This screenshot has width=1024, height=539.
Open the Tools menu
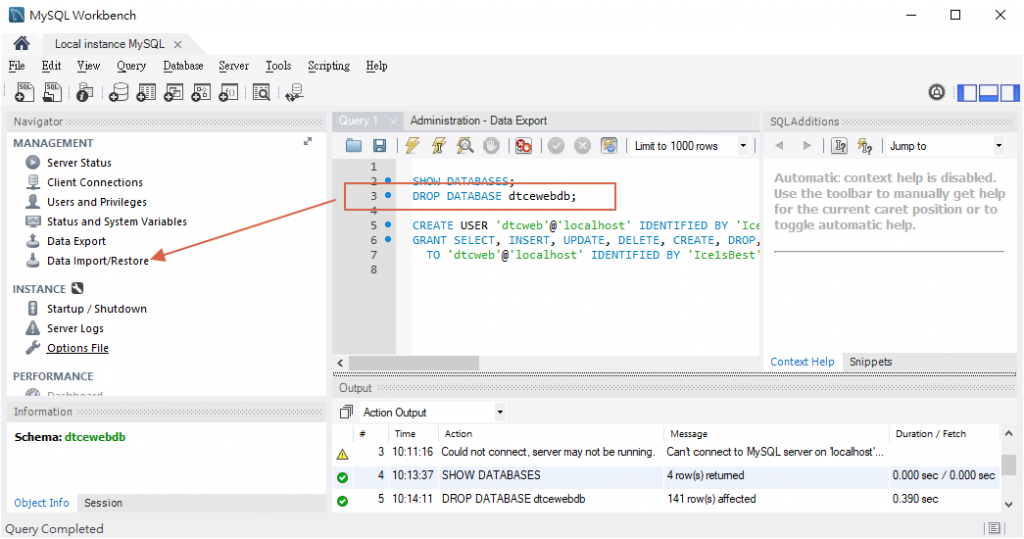point(278,66)
